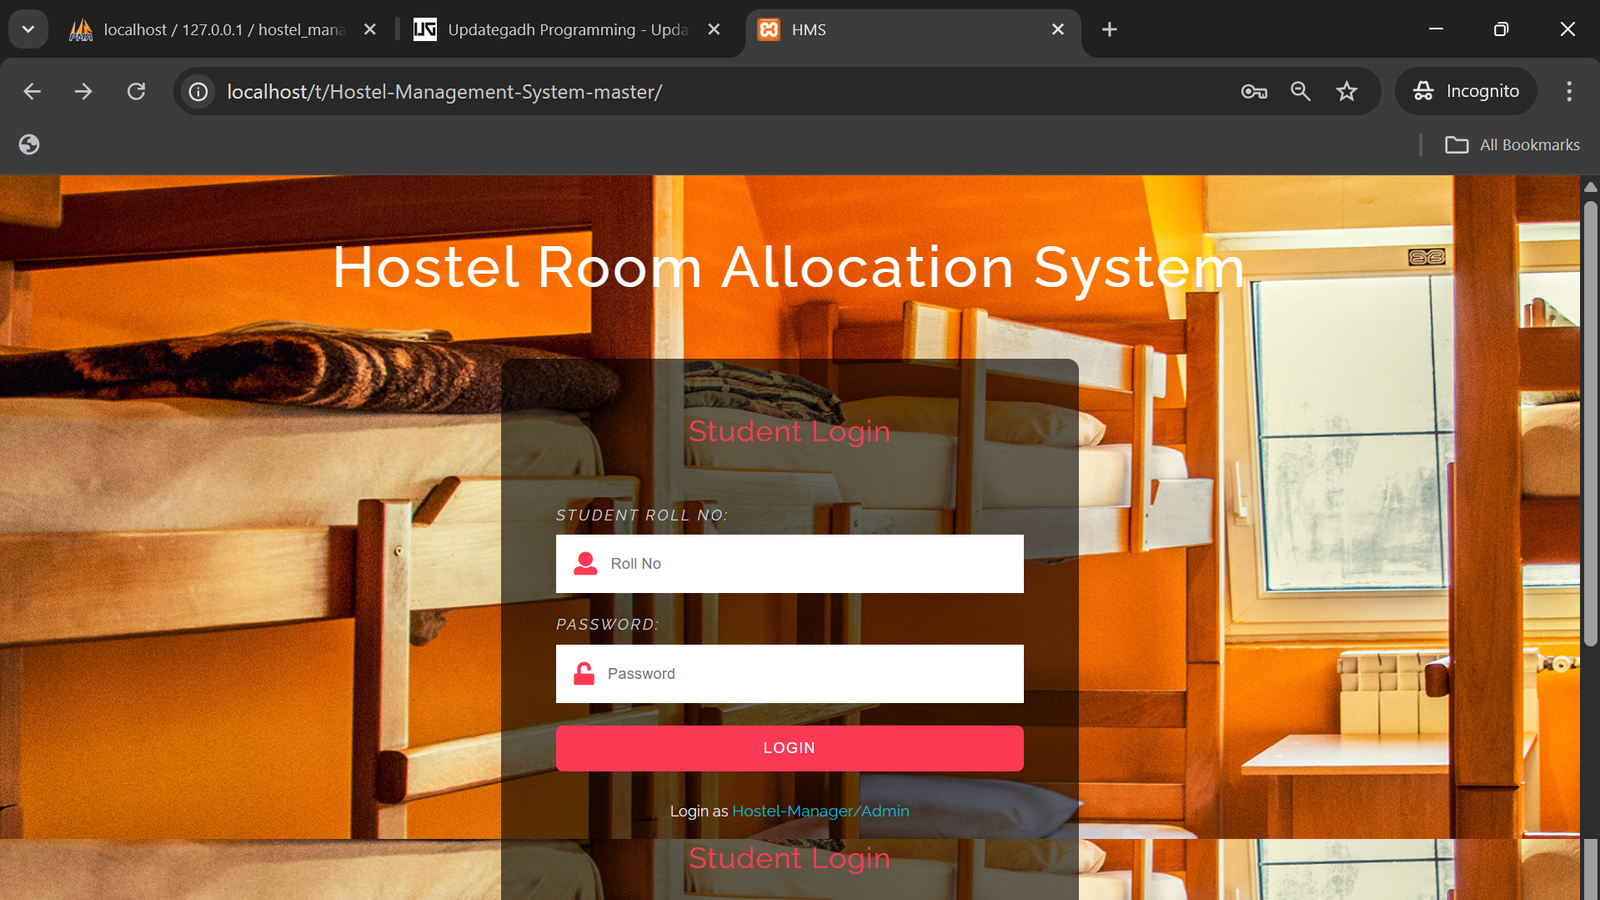Click the page info icon in address bar
This screenshot has width=1600, height=900.
tap(199, 91)
